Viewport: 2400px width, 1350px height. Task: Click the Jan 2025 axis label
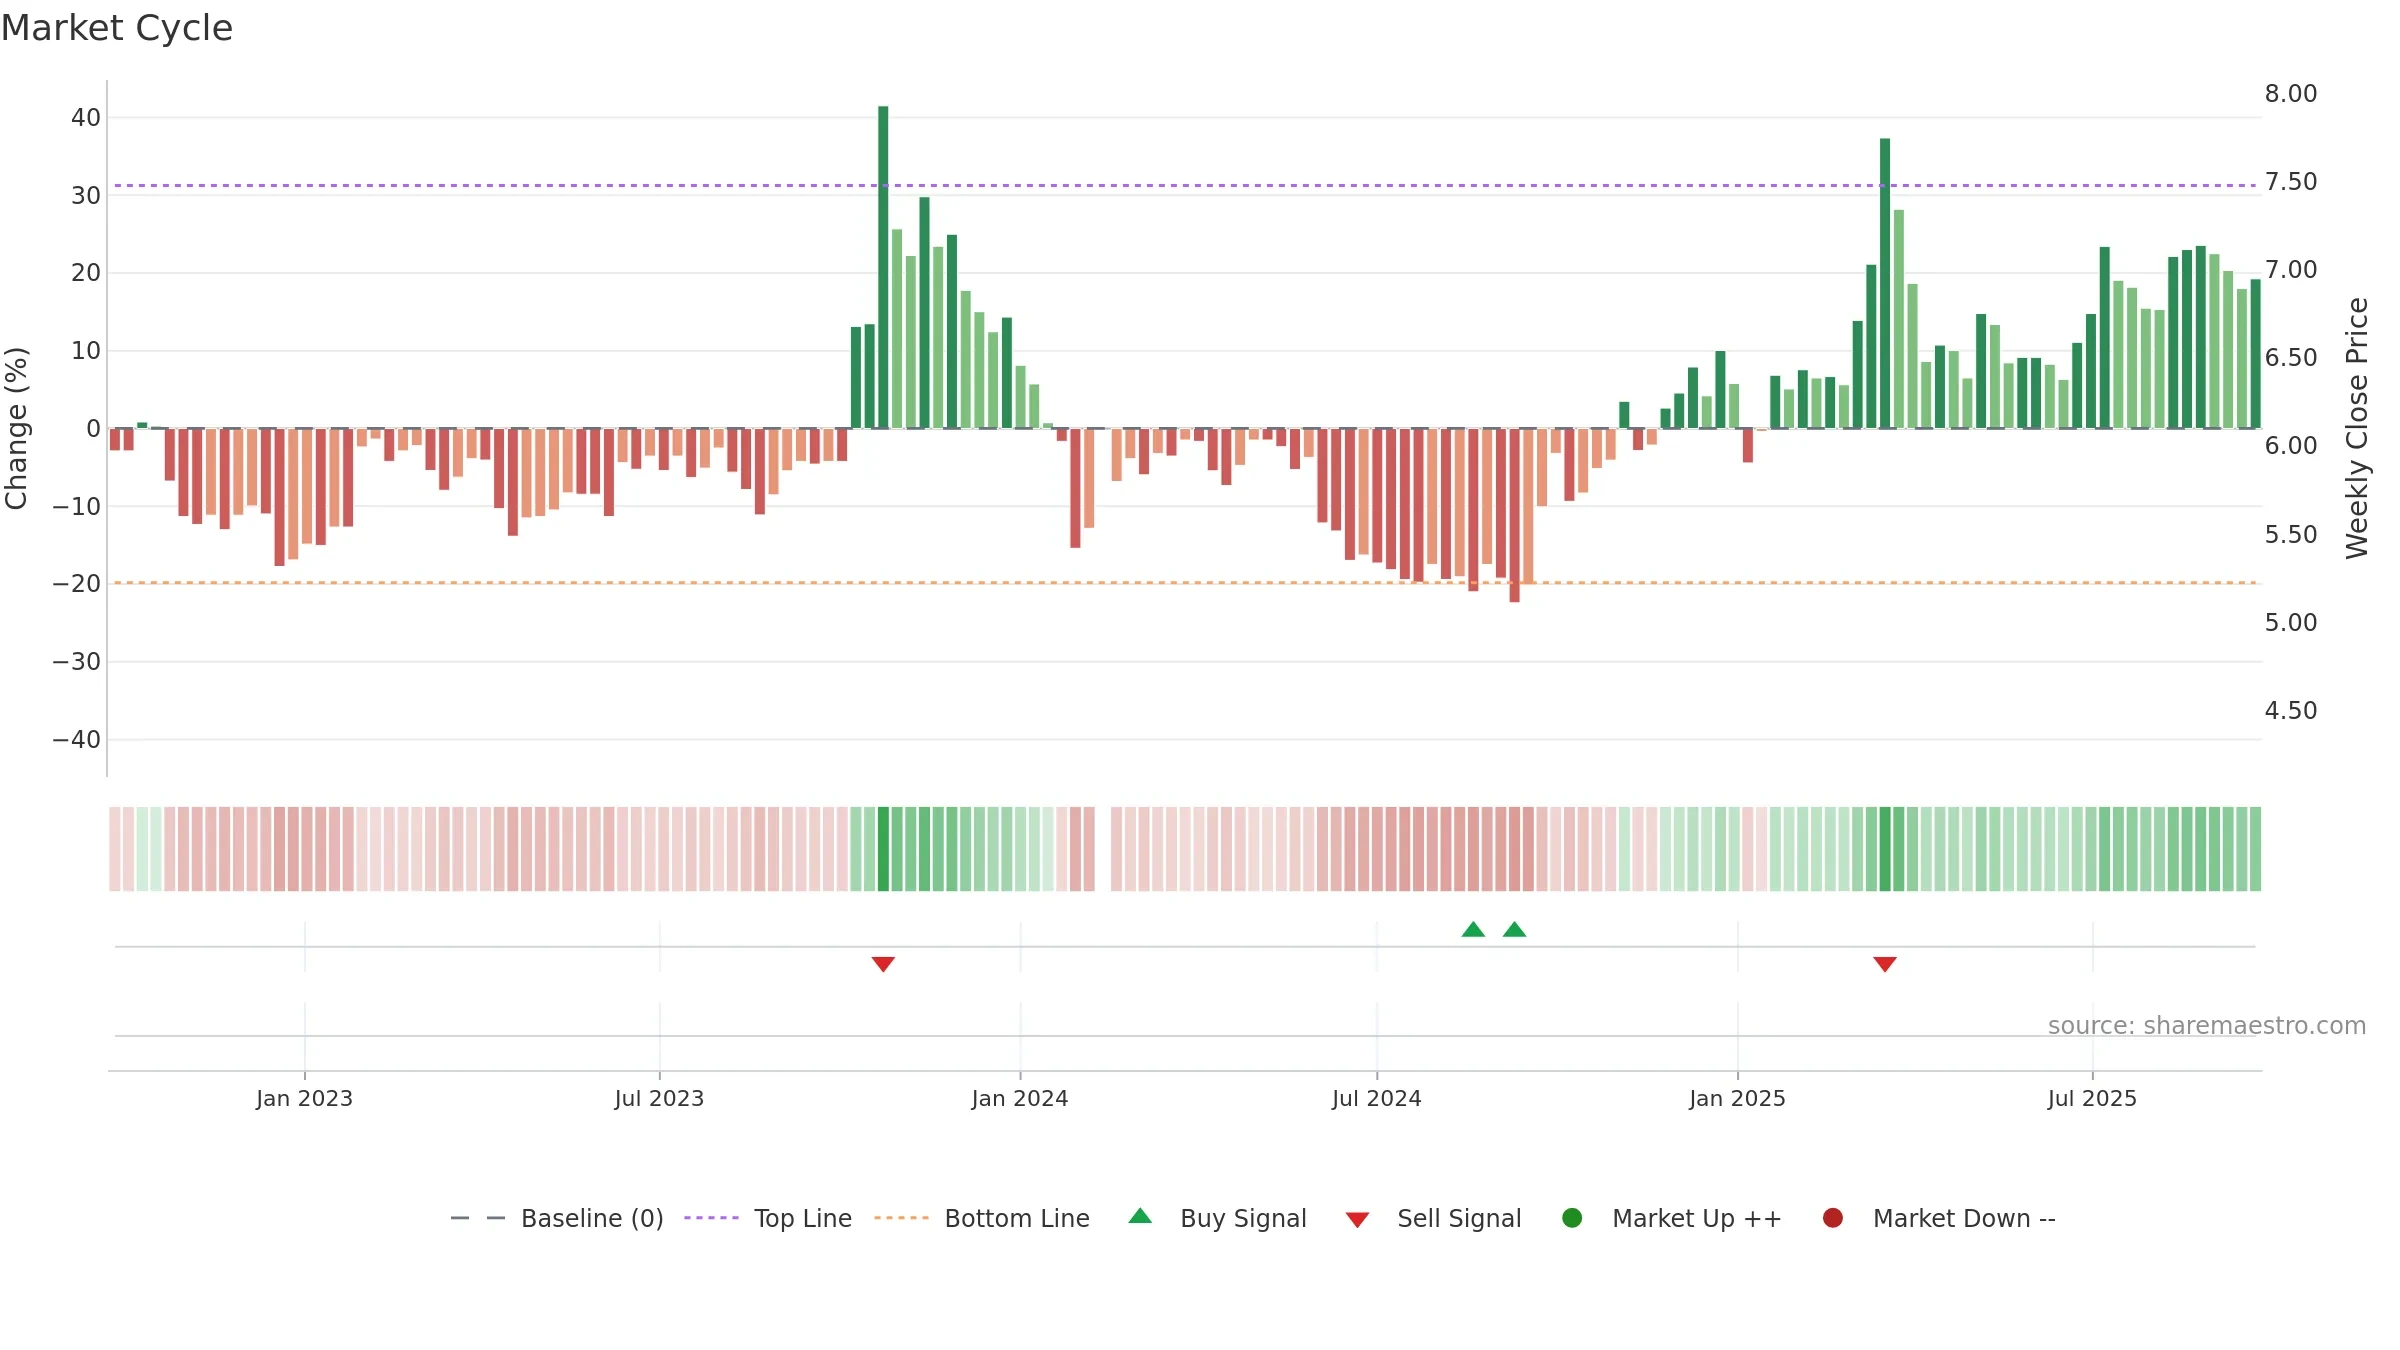pyautogui.click(x=1737, y=1098)
